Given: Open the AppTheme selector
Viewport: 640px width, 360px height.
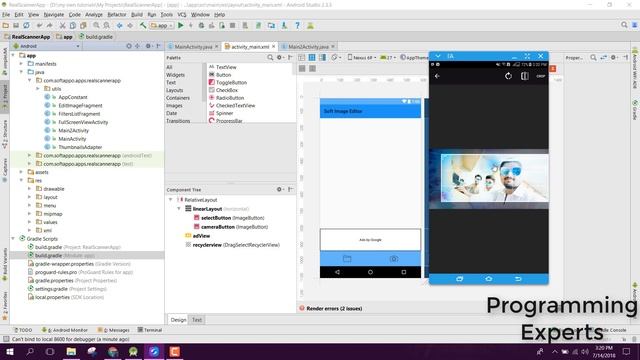Looking at the screenshot, I should coord(414,58).
